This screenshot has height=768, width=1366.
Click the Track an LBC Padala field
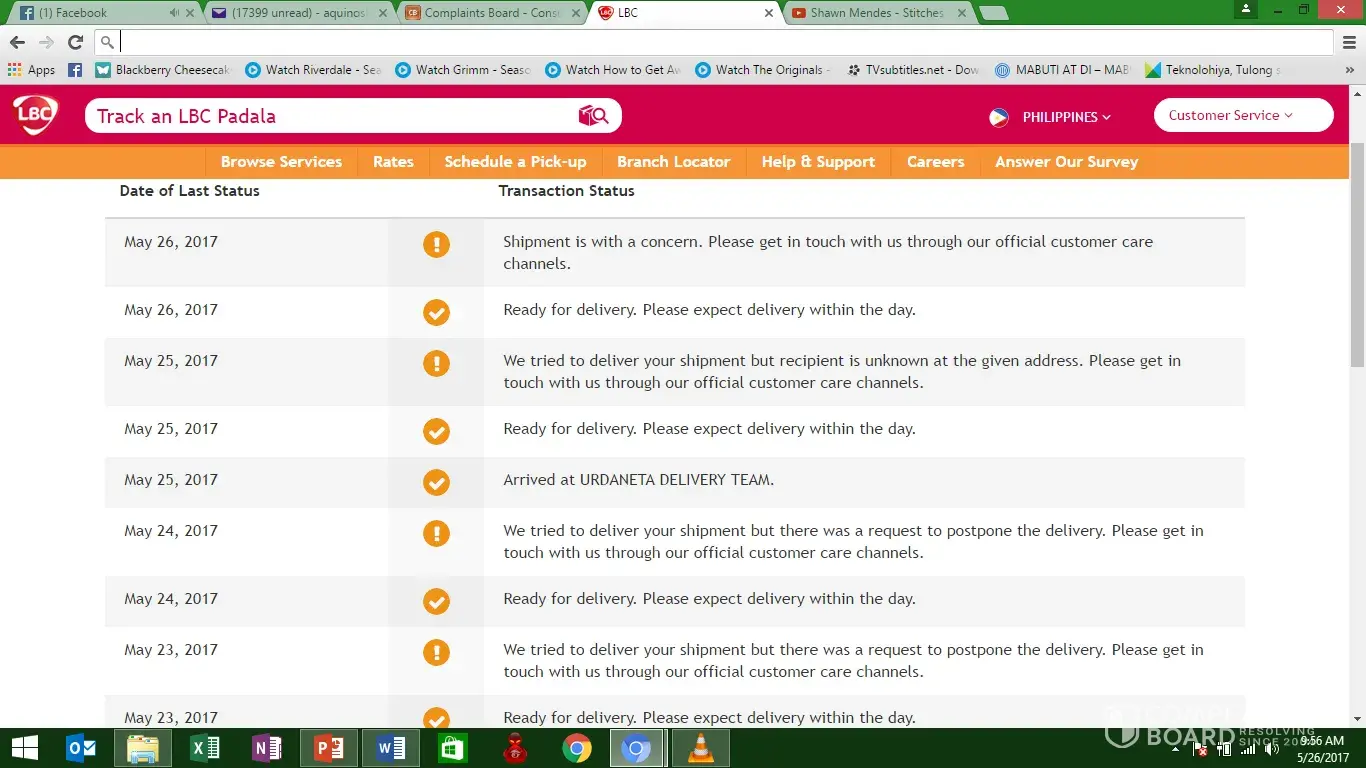(x=330, y=116)
